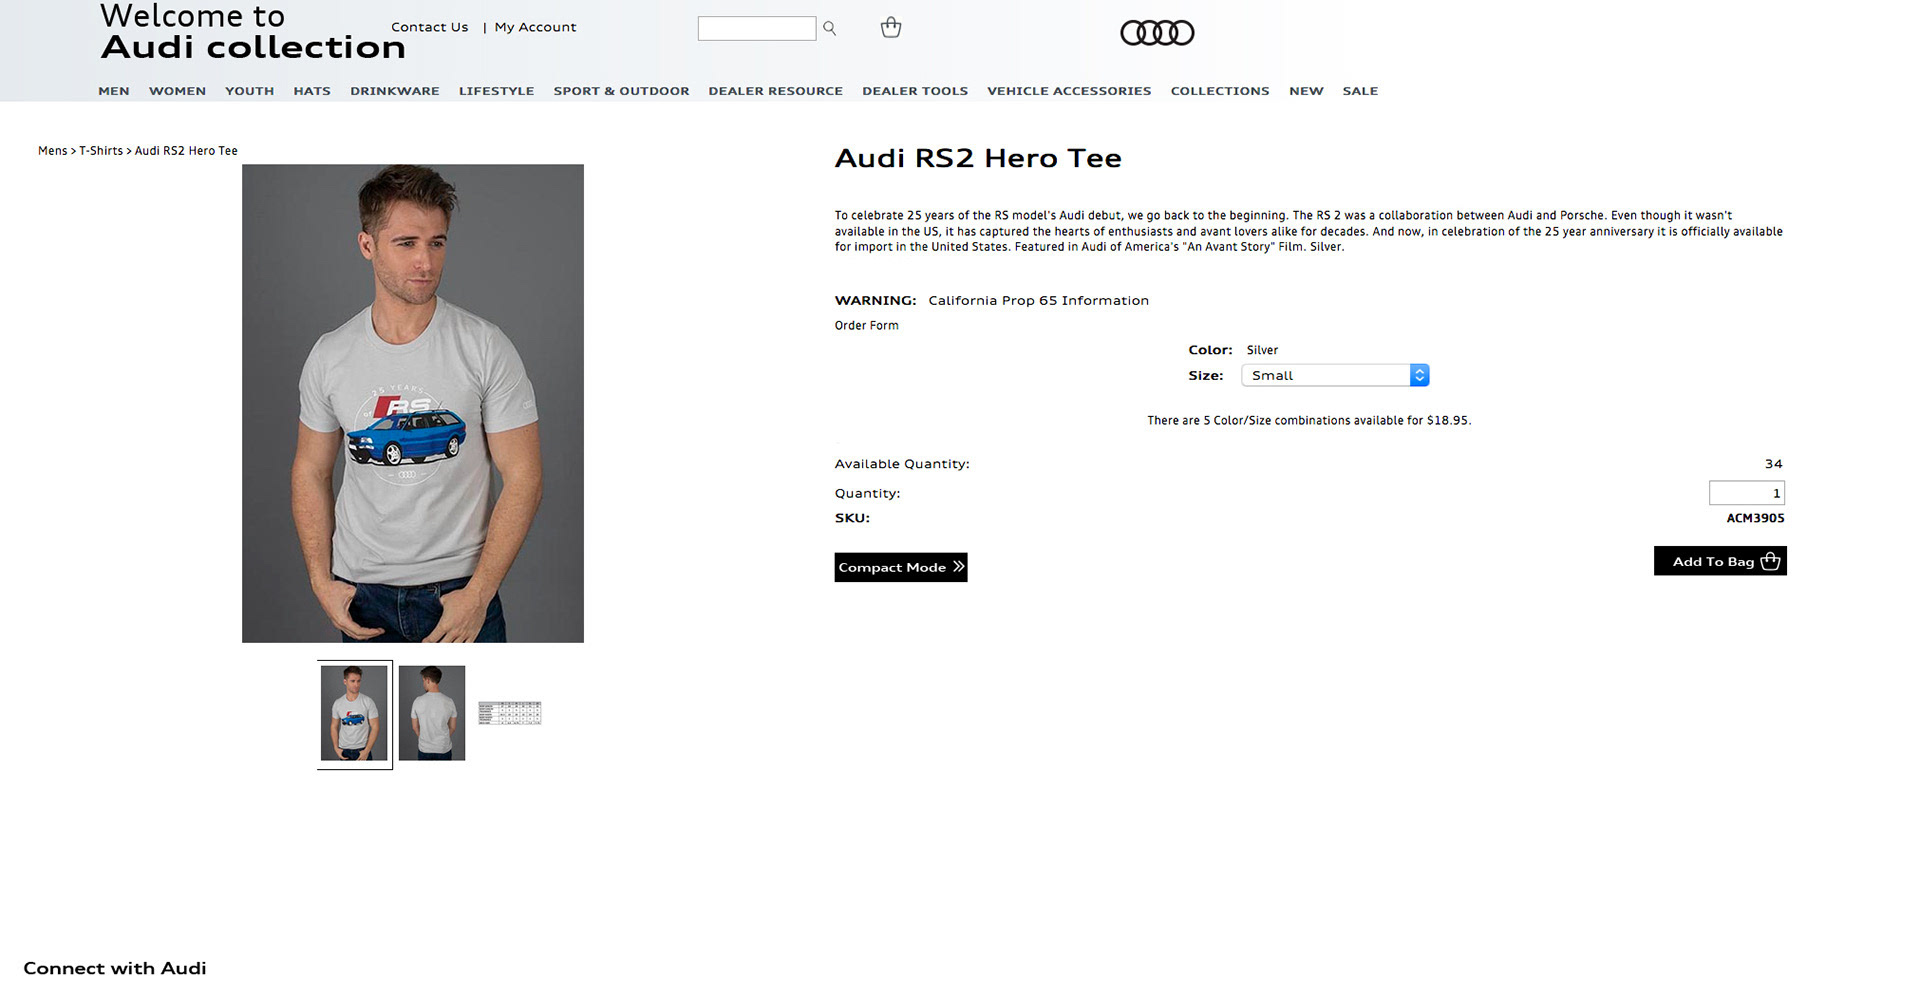
Task: Open the DRINKWARE menu
Action: tap(395, 91)
